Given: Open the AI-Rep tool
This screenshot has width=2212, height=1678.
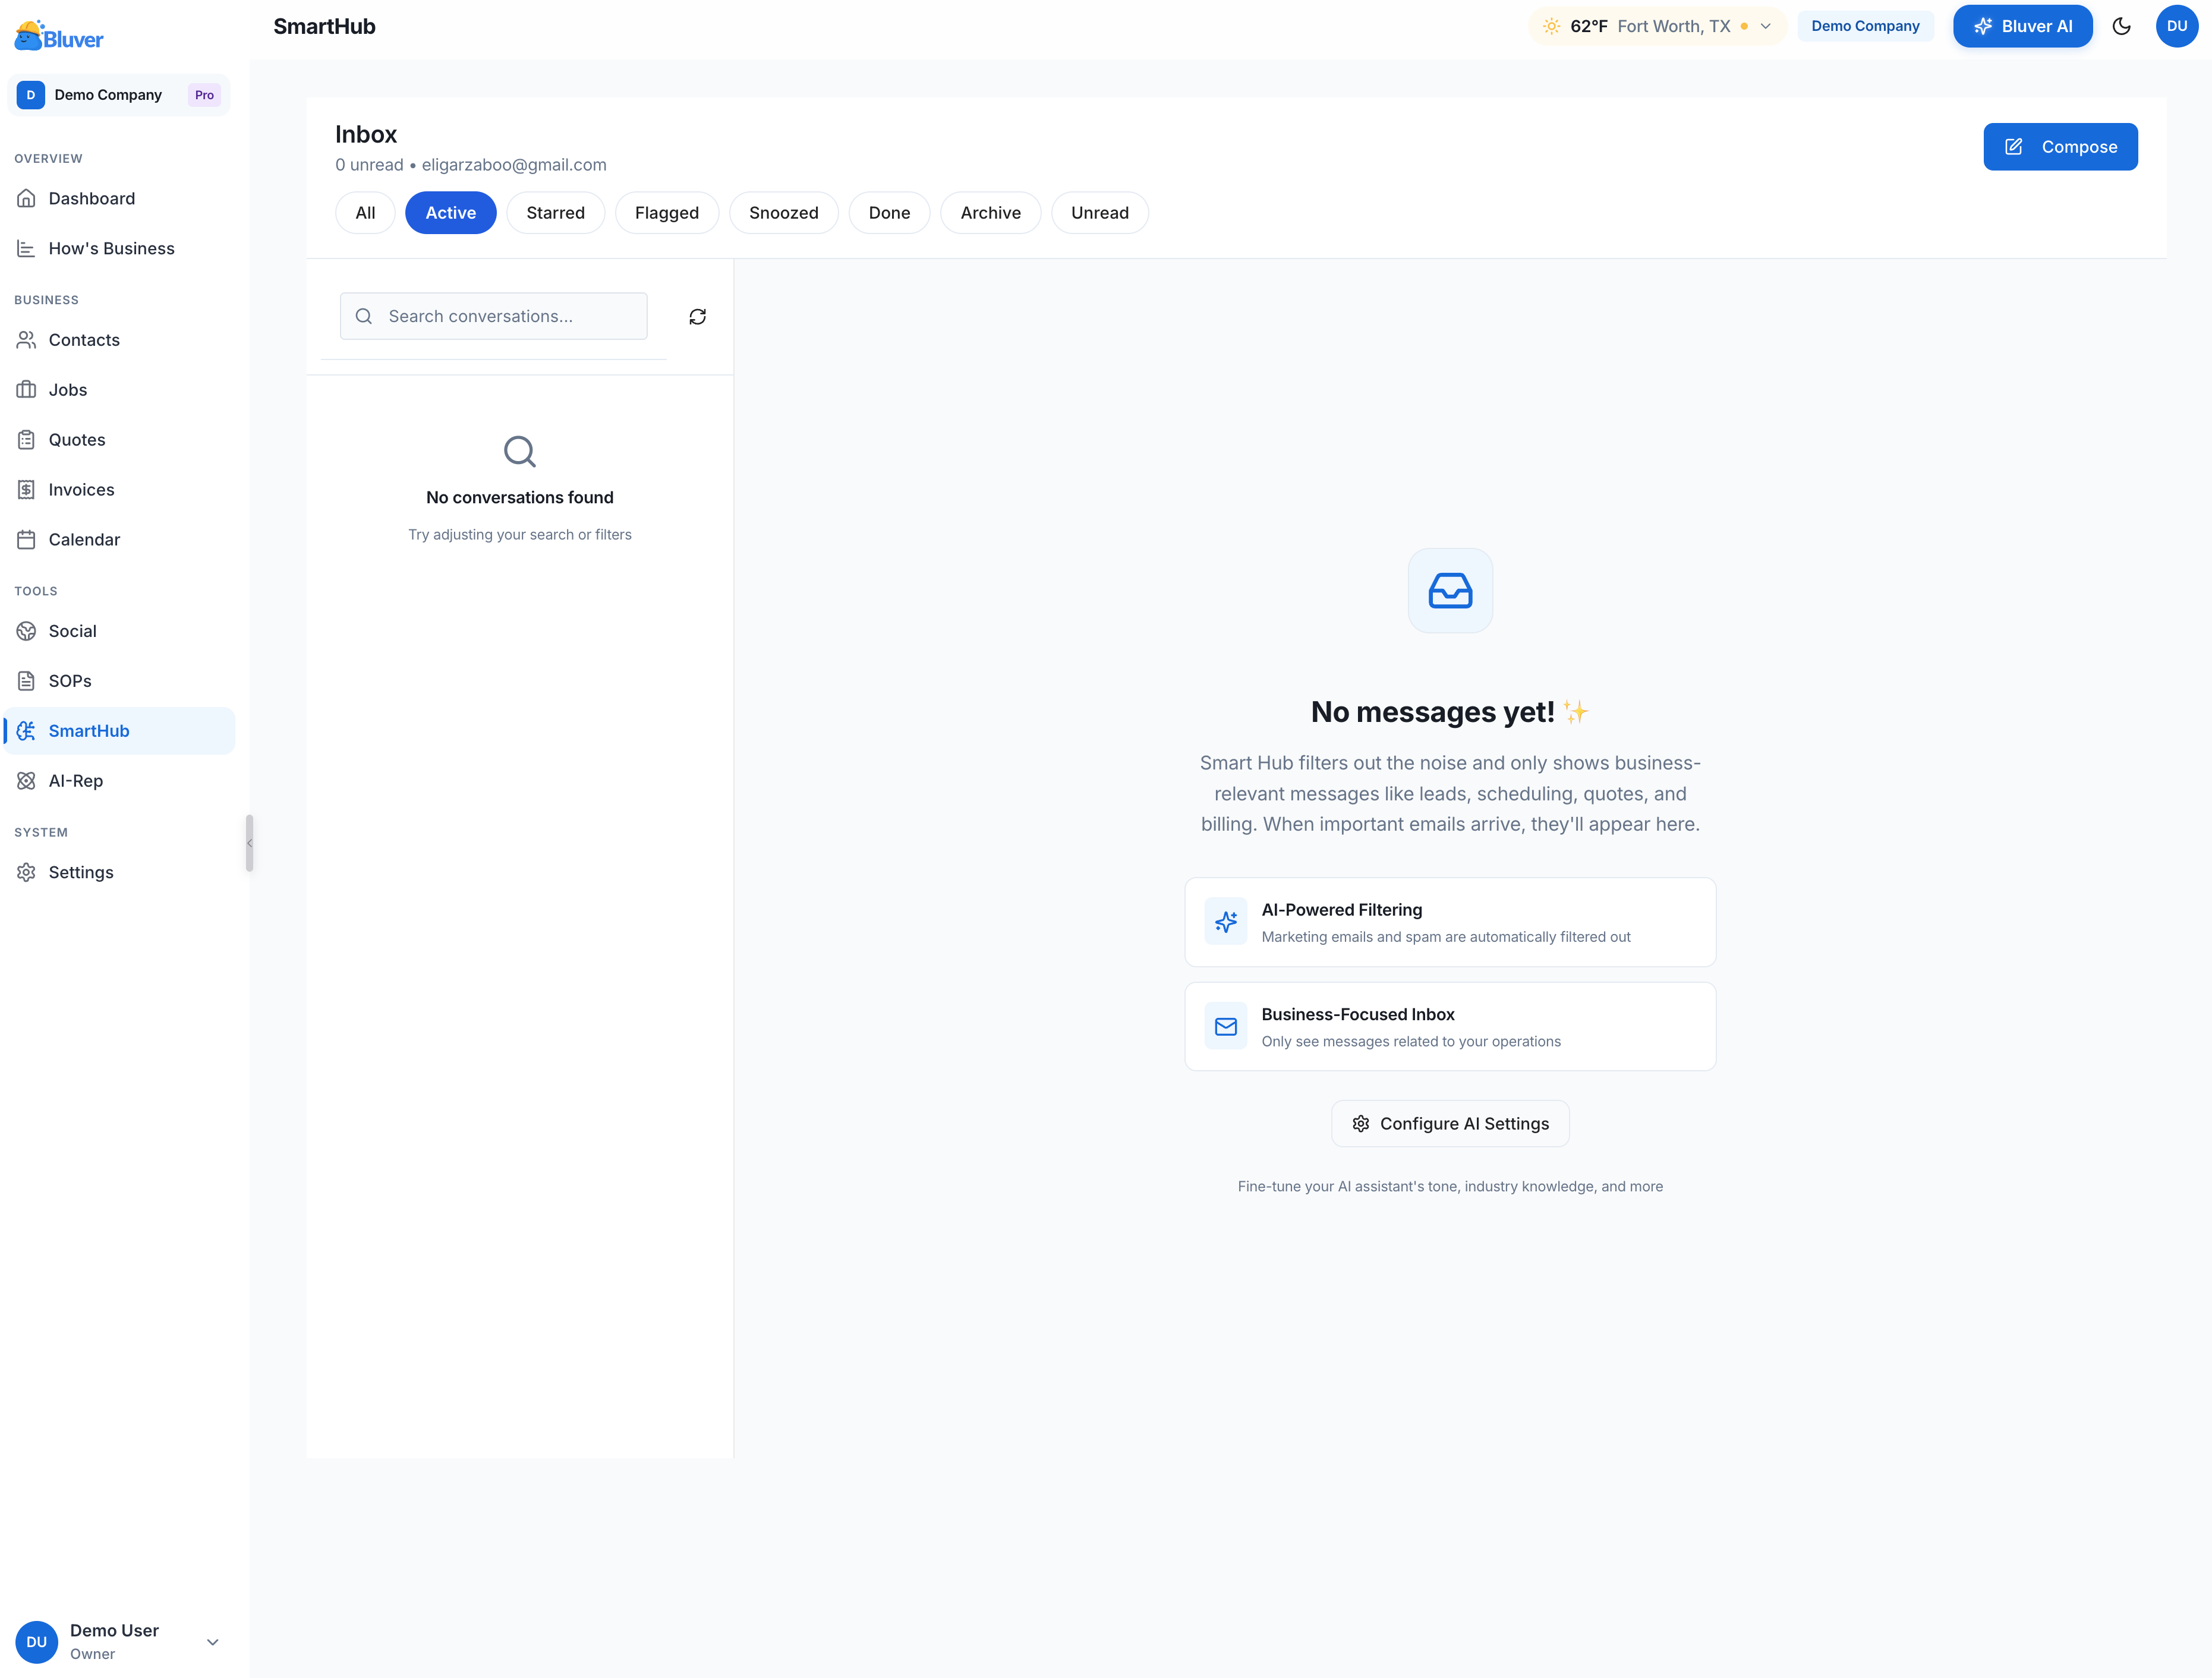Looking at the screenshot, I should 120,781.
